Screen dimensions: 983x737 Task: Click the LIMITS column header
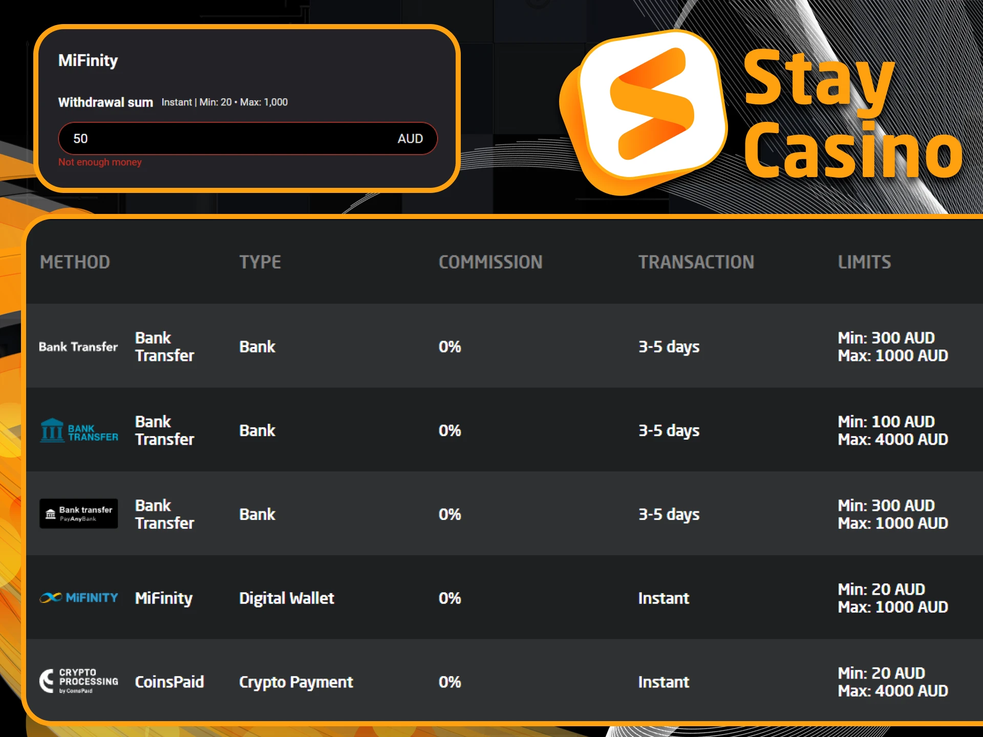point(865,262)
